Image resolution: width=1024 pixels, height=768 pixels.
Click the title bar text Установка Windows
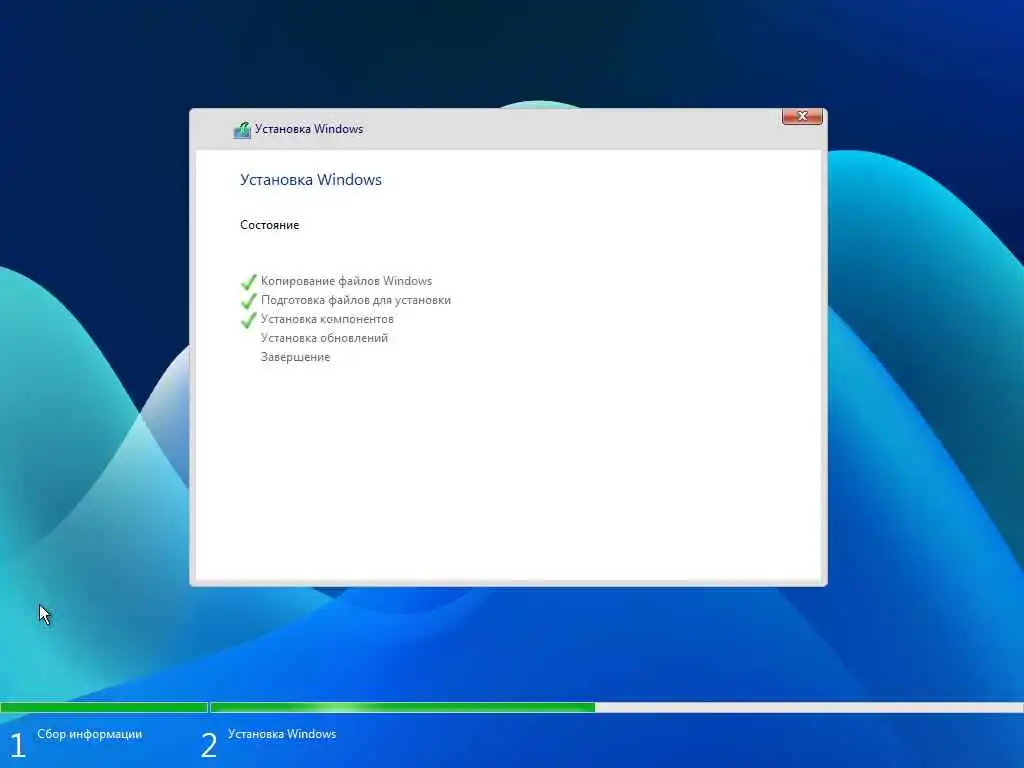point(309,129)
